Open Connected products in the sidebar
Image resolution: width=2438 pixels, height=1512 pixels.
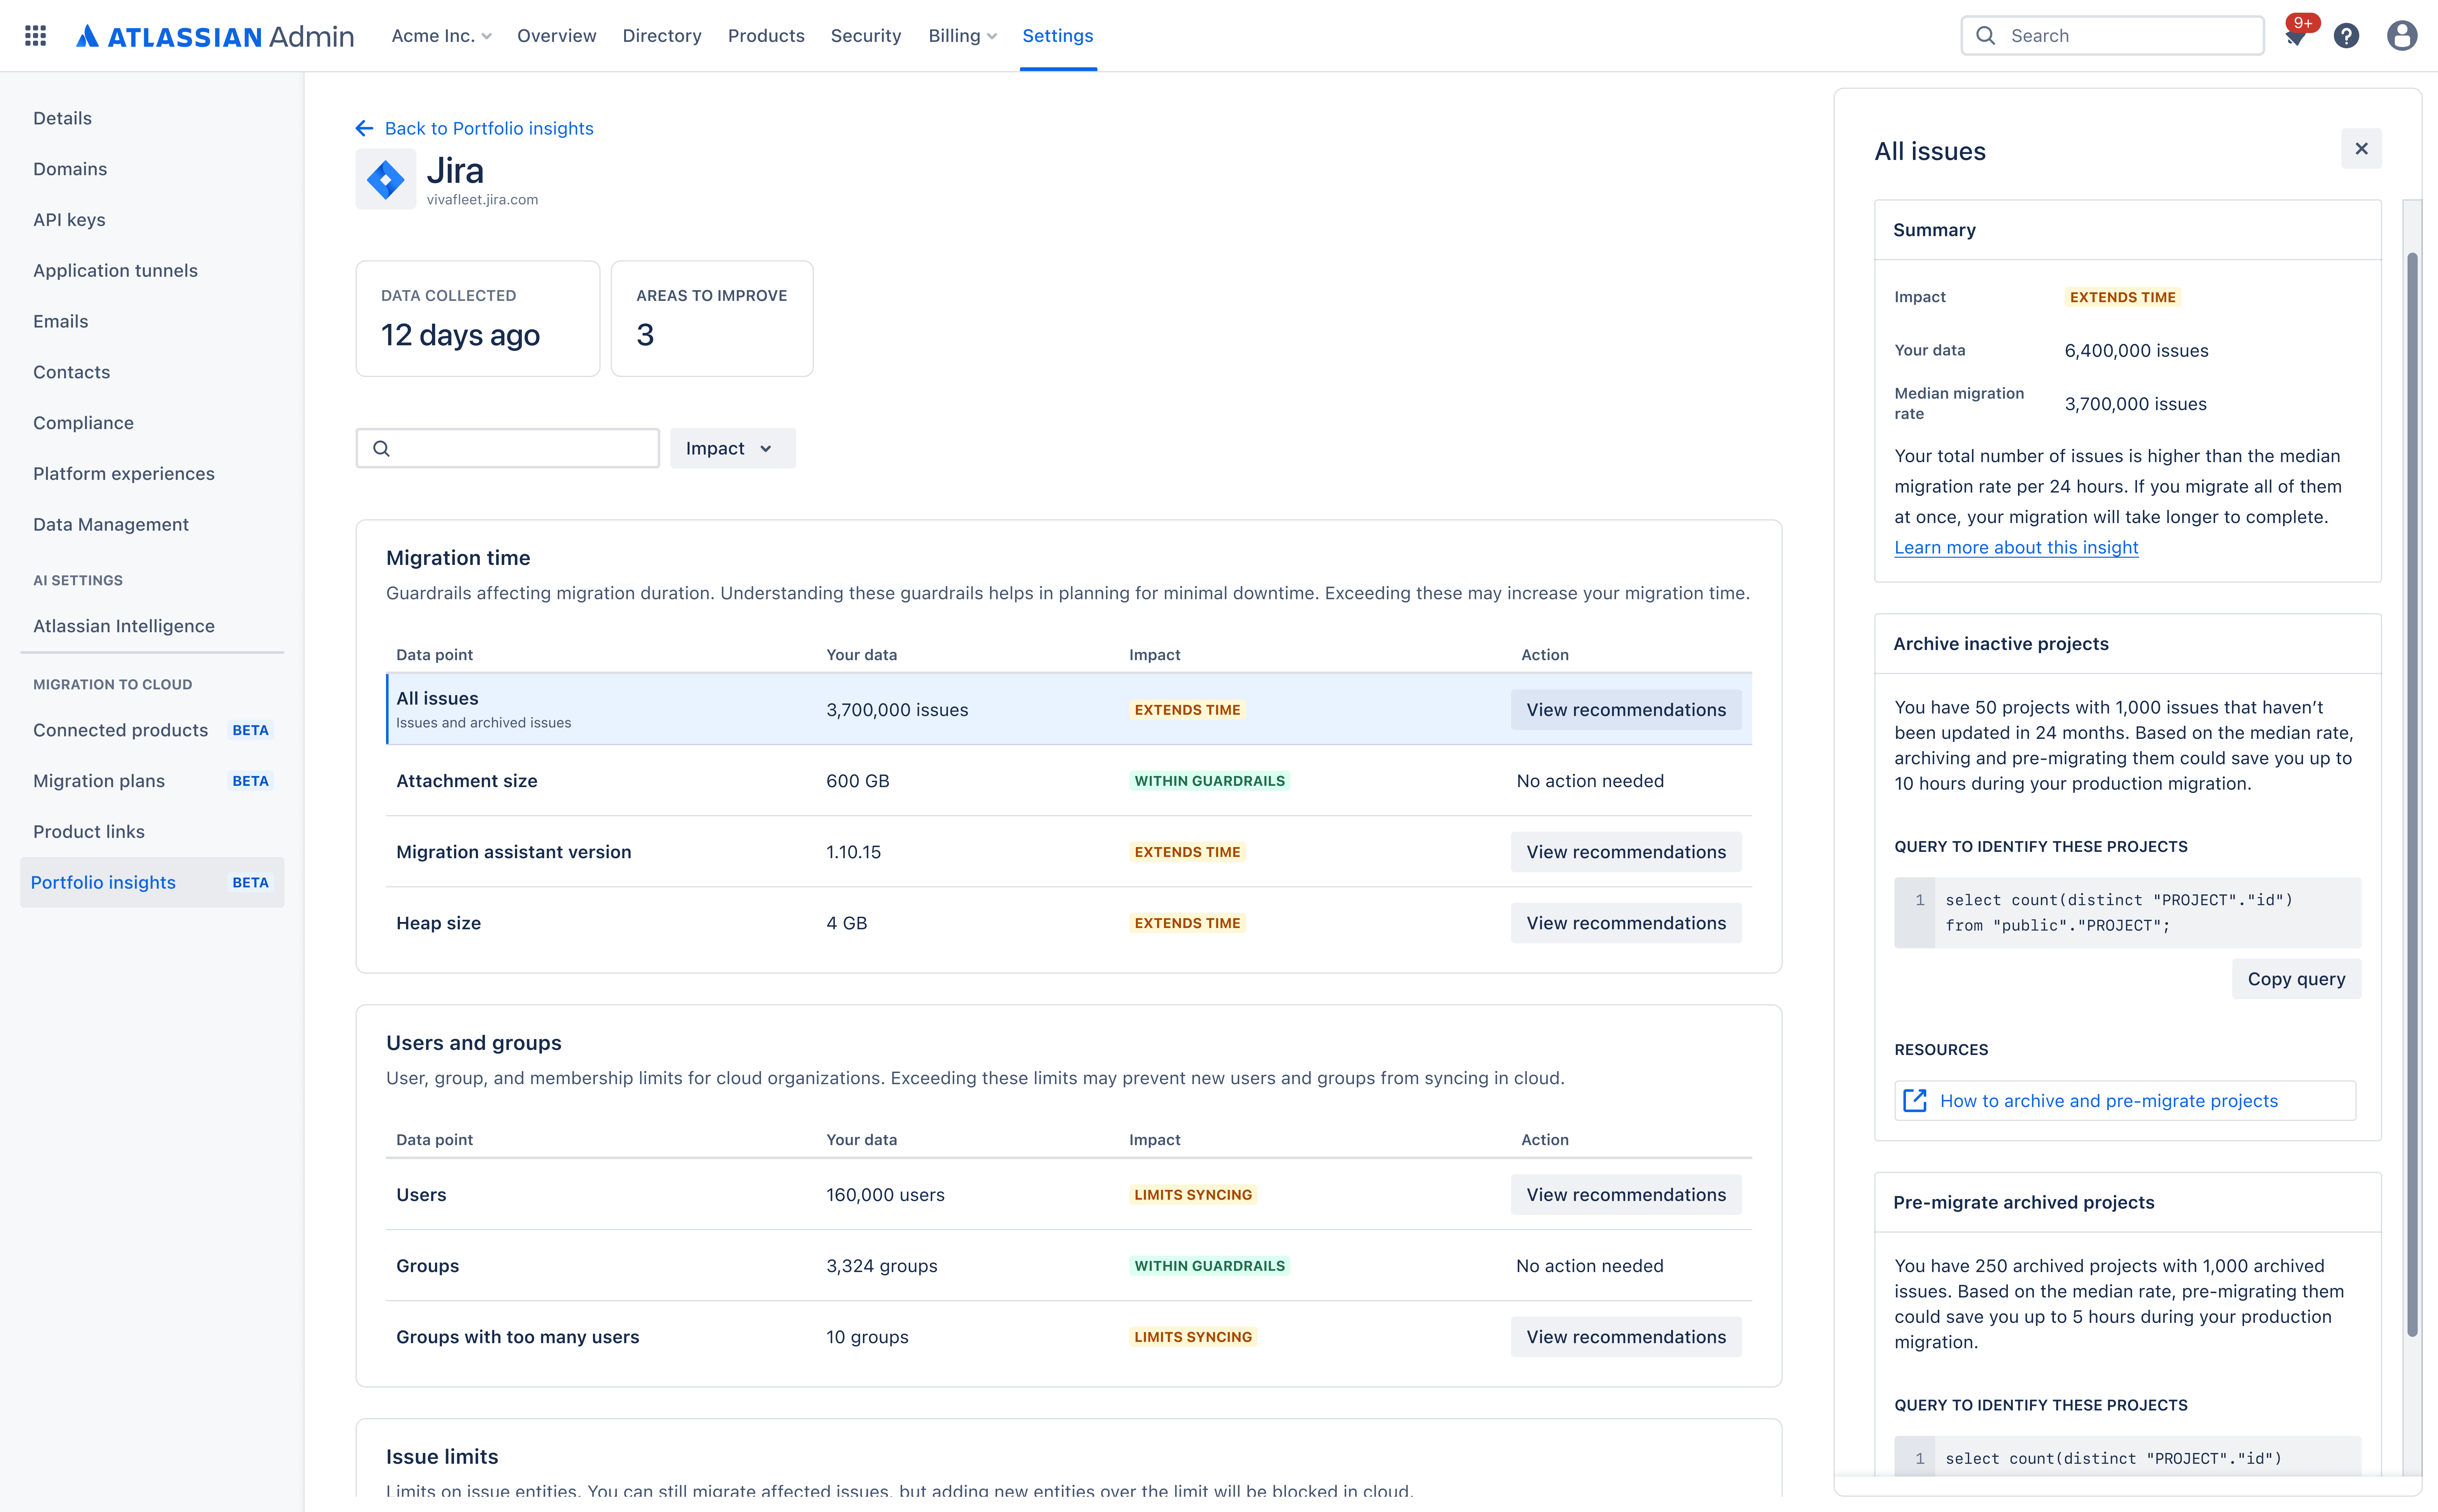pyautogui.click(x=152, y=730)
